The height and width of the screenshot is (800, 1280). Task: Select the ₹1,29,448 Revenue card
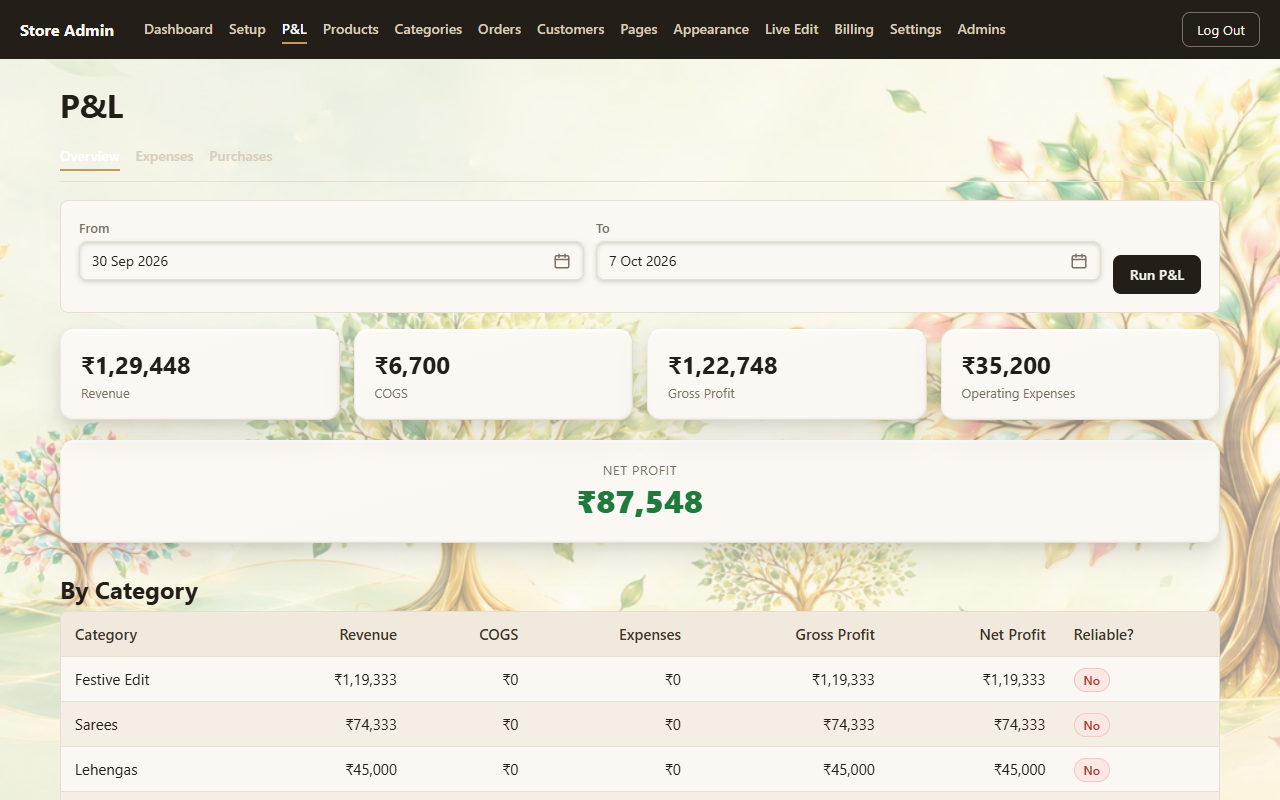click(x=200, y=375)
